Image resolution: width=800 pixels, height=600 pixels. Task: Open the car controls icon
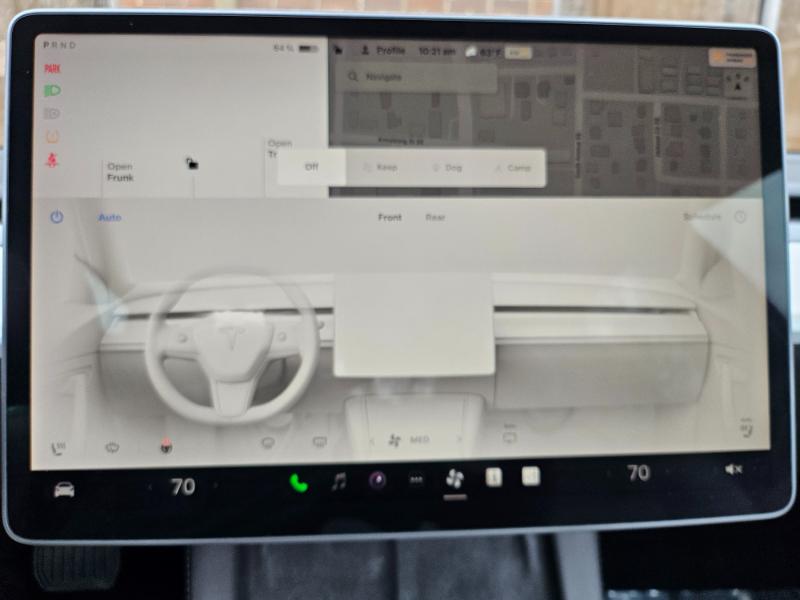(64, 489)
